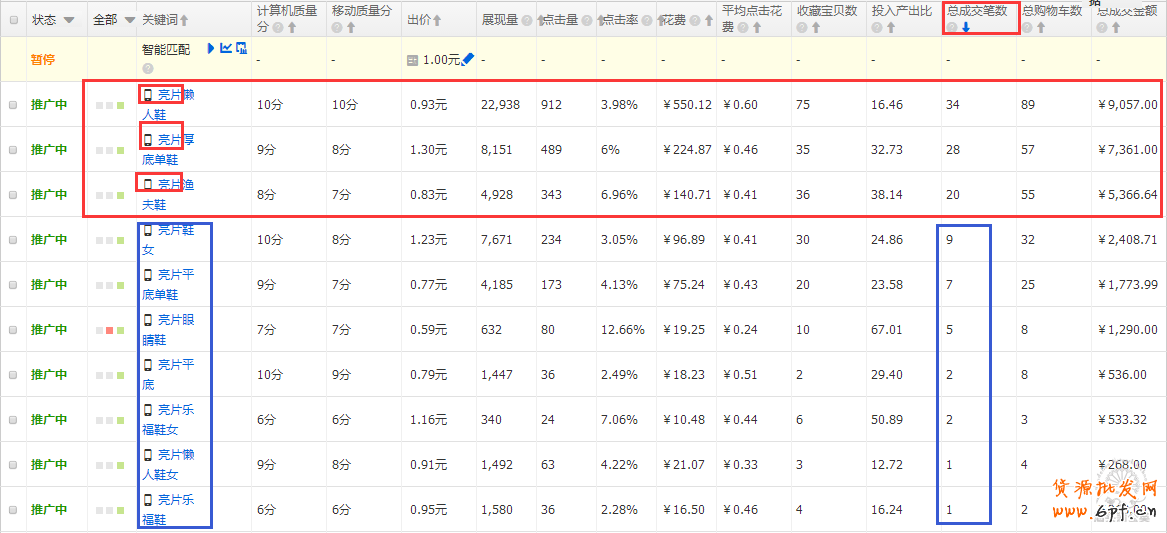
Task: Check the box for the 亮片懒人鞋 row
Action: point(13,104)
